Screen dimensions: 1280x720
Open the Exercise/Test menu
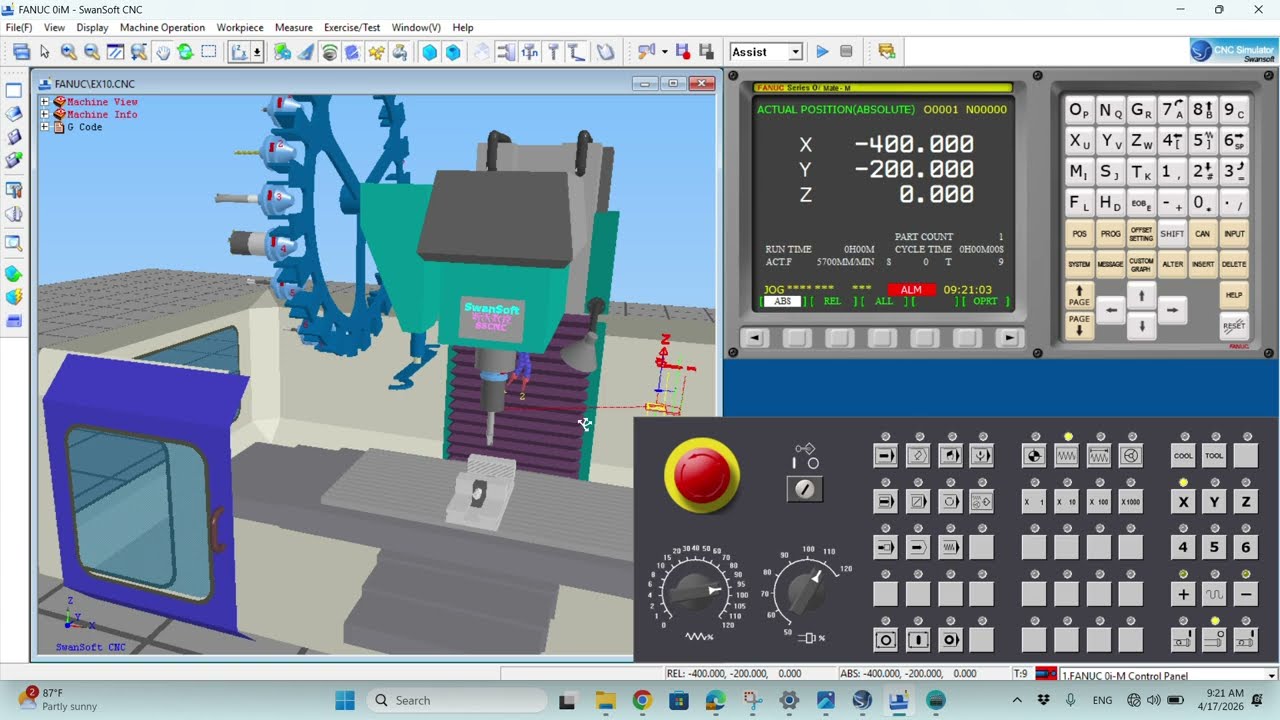click(x=352, y=27)
